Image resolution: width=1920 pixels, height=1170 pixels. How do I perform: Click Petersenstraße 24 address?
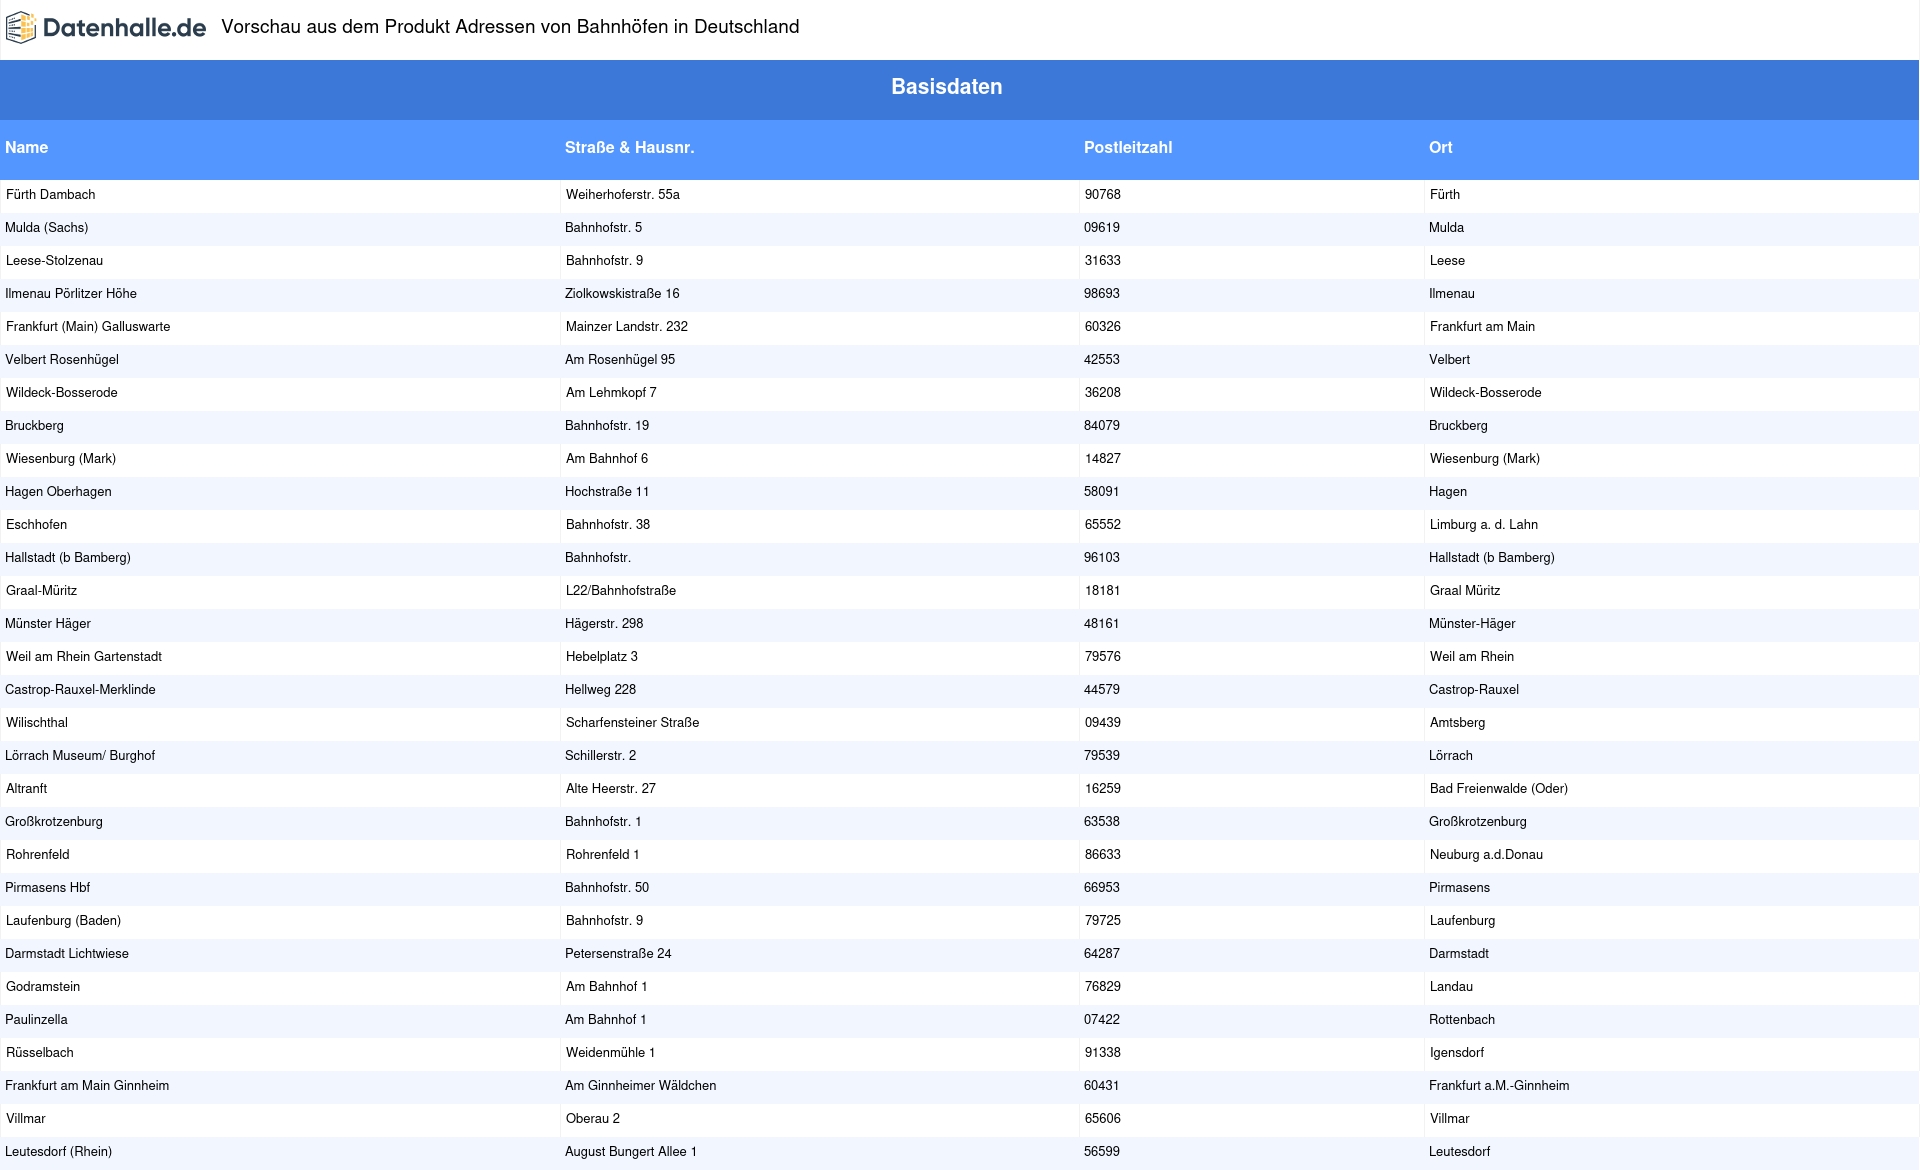(618, 954)
